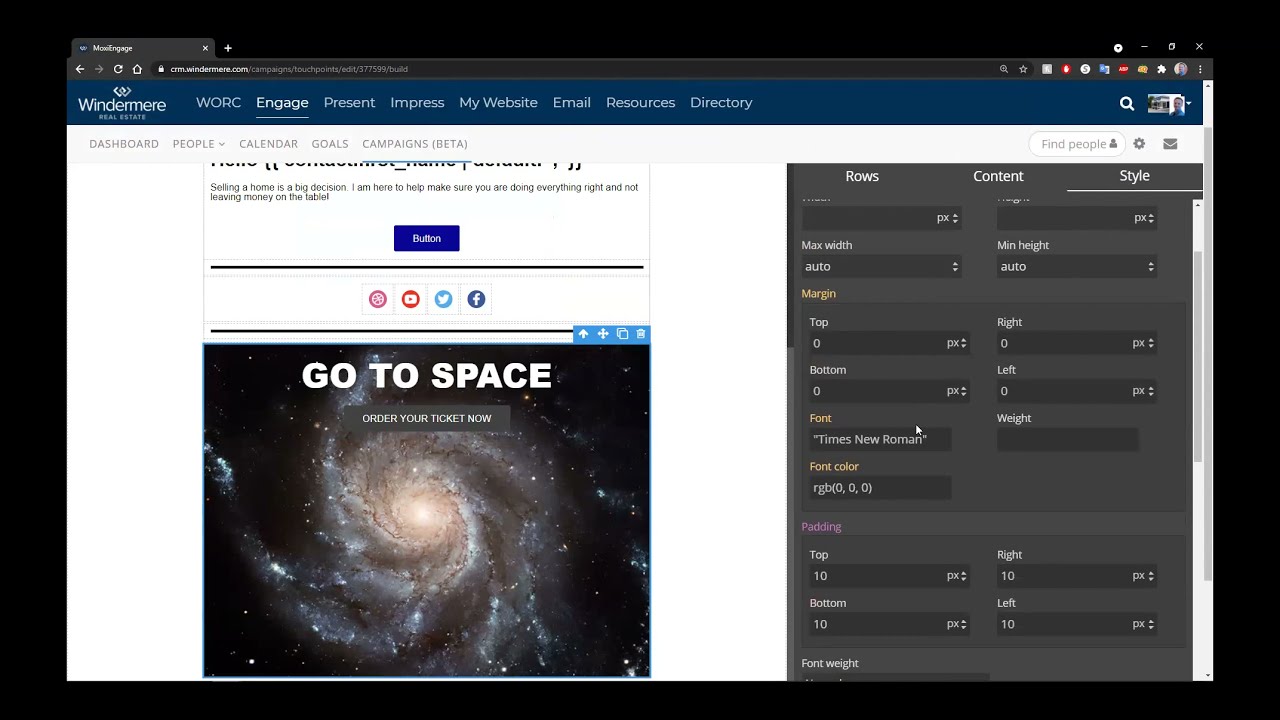Go back with the browser back arrow
This screenshot has width=1280, height=720.
click(80, 69)
